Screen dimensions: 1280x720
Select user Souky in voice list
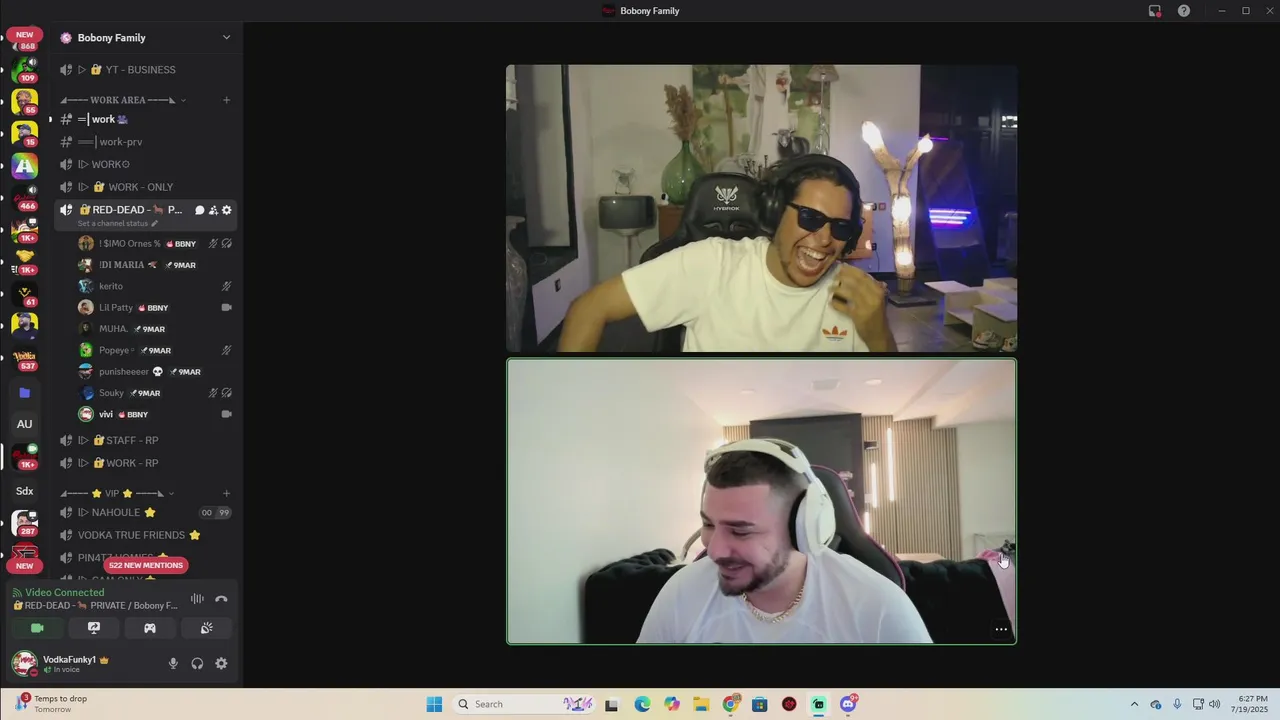point(155,393)
